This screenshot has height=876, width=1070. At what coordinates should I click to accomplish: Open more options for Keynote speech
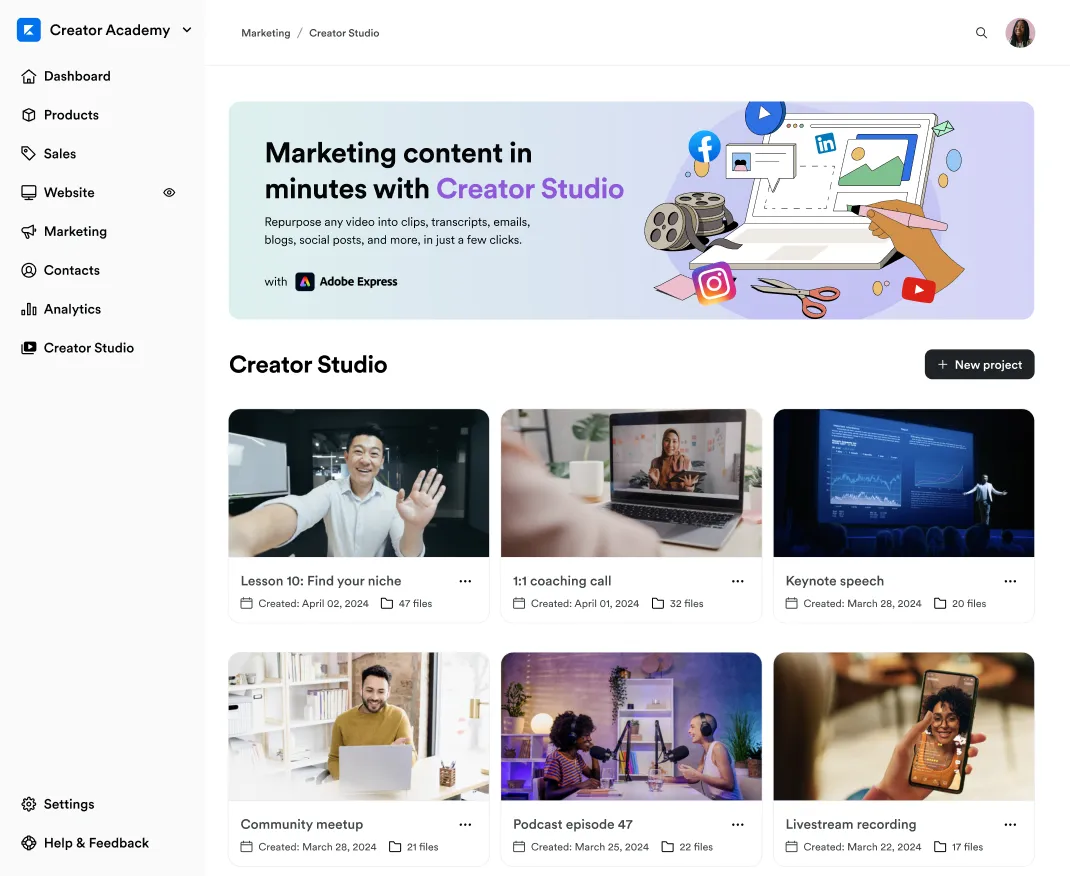pos(1010,581)
